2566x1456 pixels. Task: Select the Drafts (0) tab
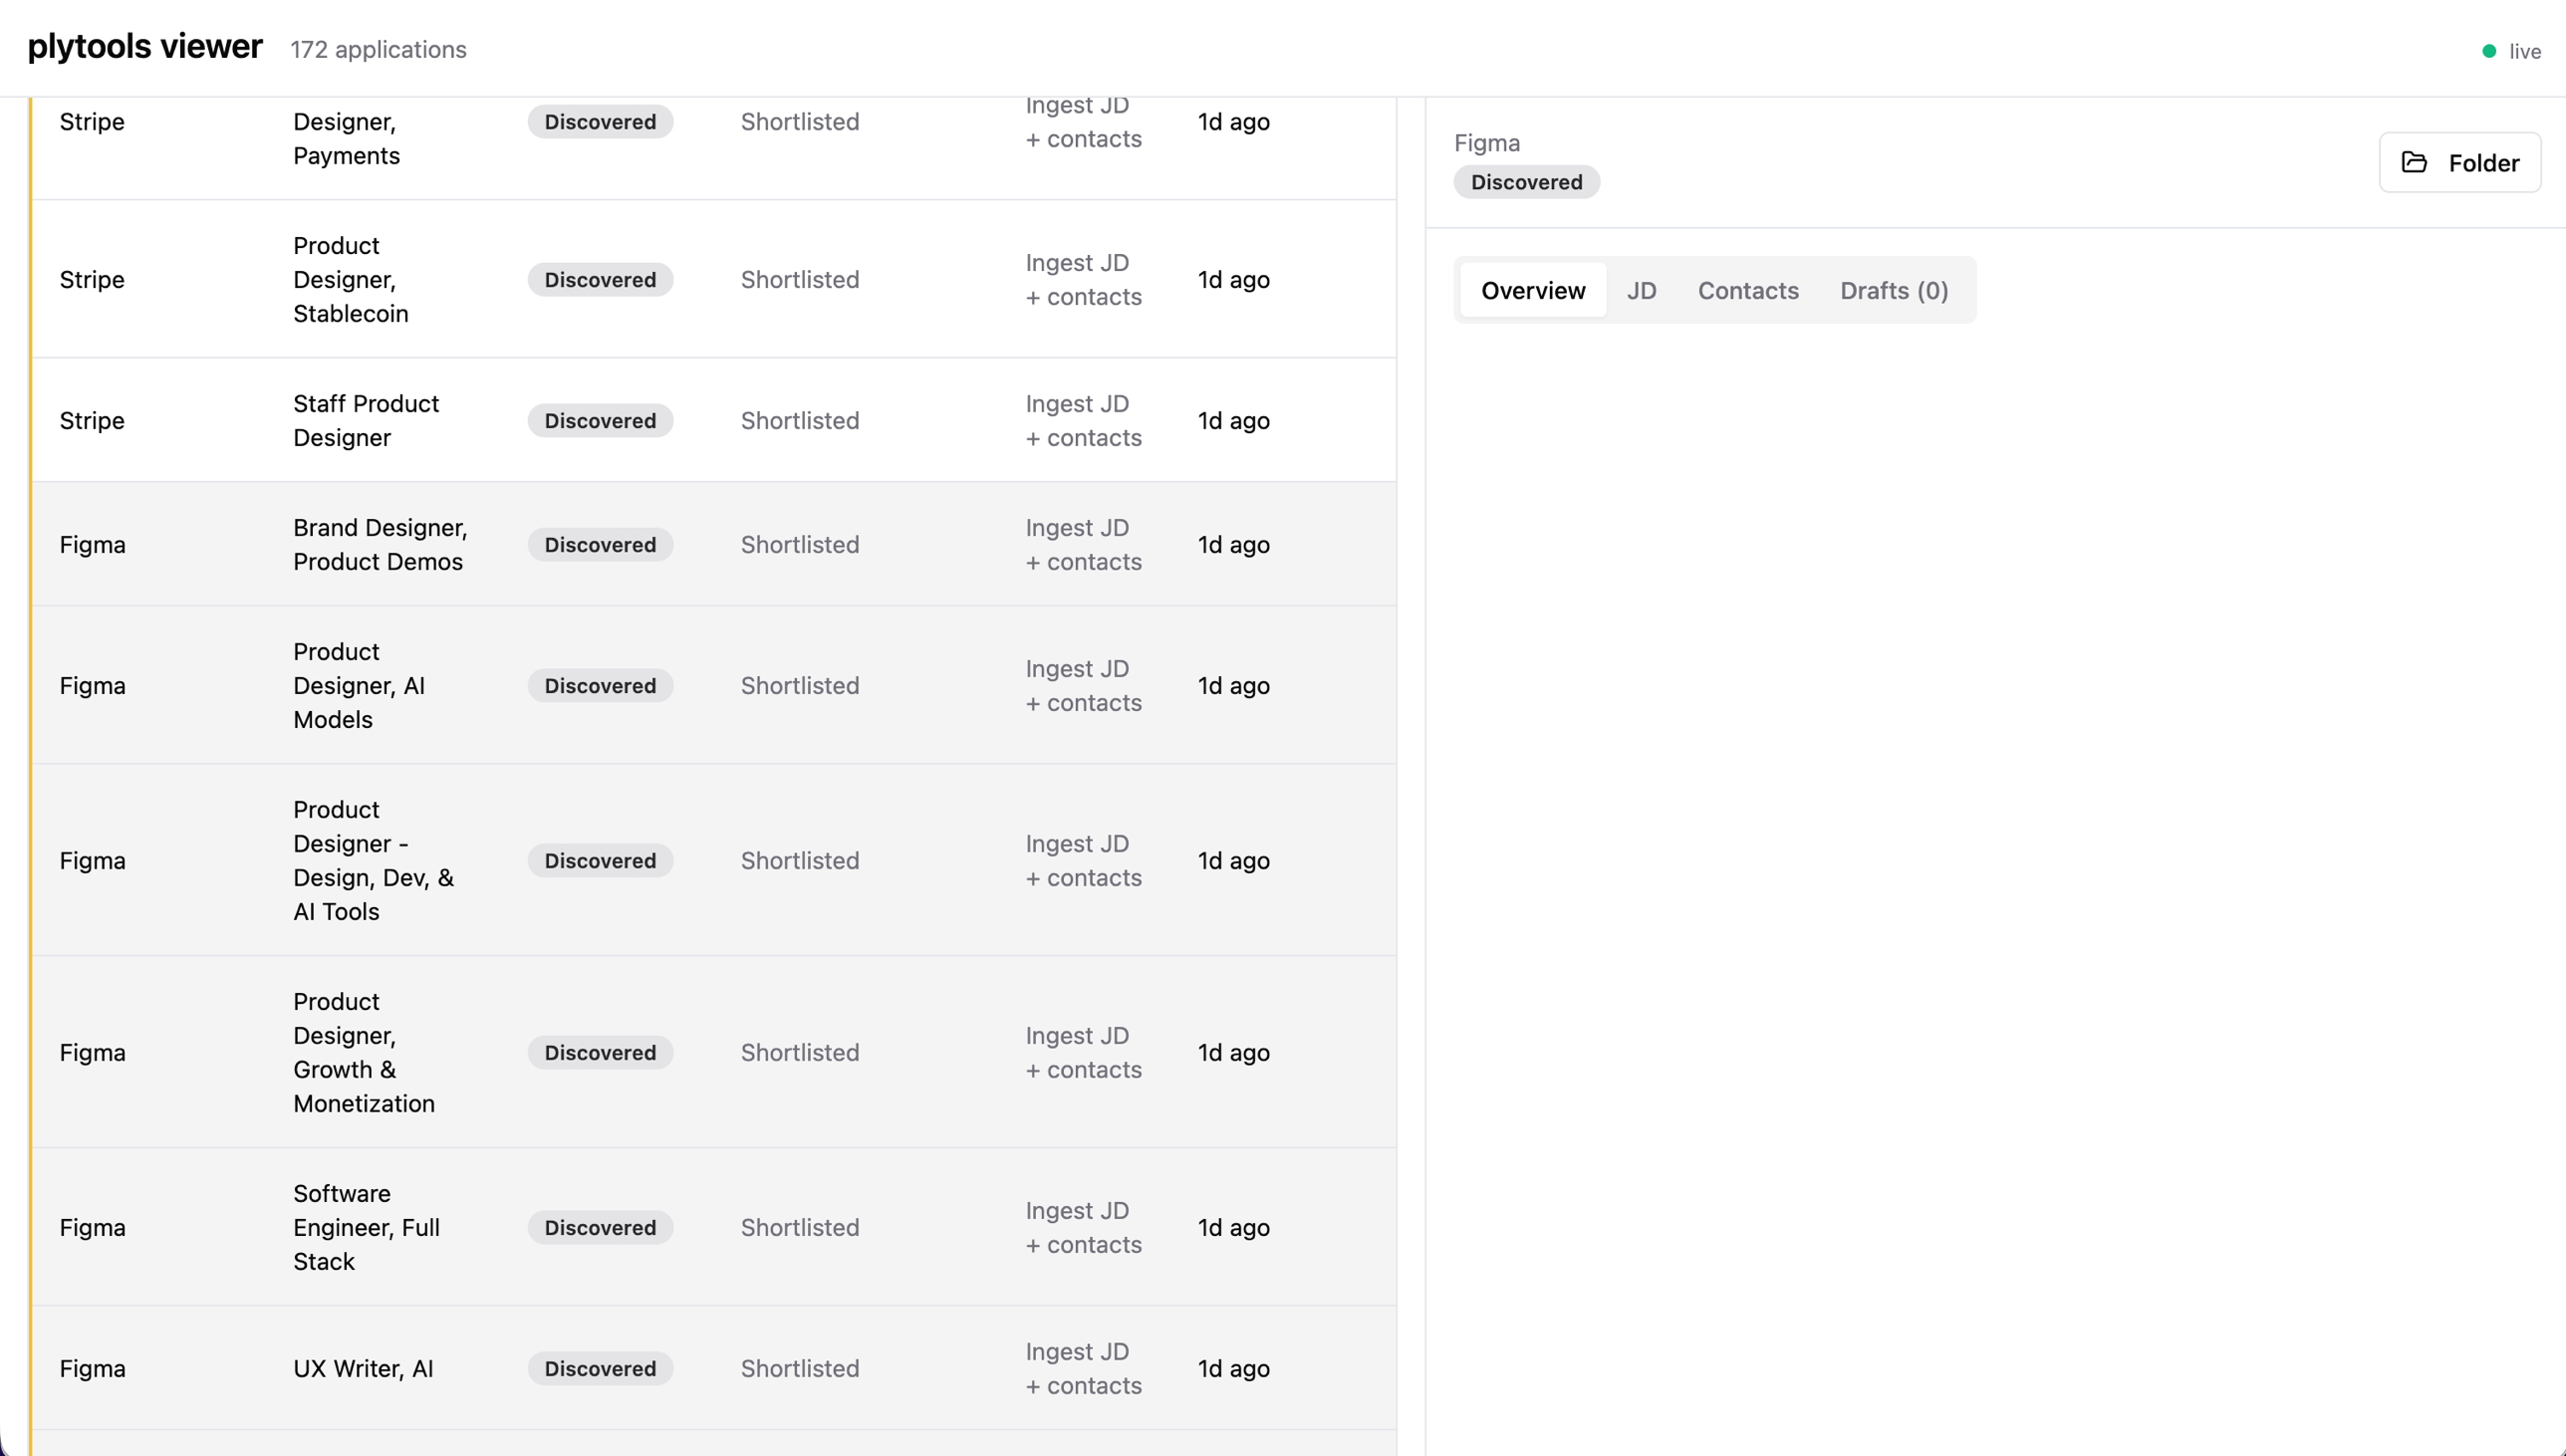click(1893, 290)
